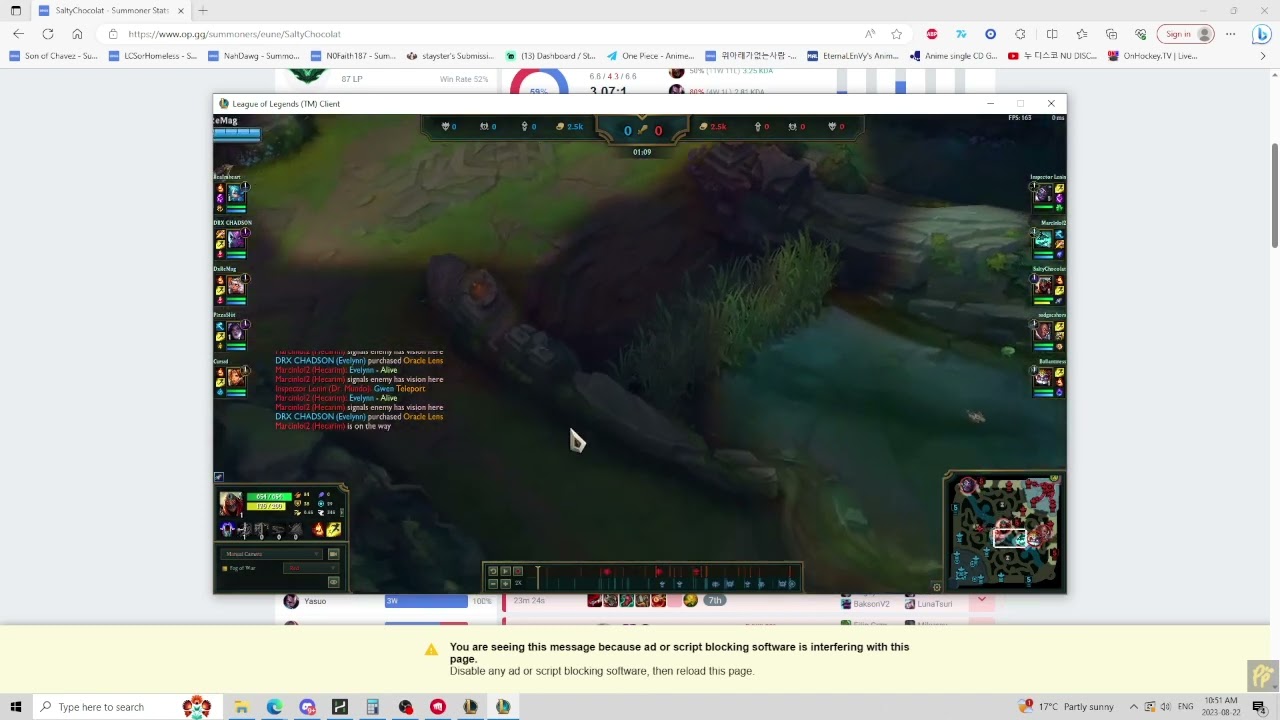
Task: Click the first ability icon in champion HUD
Action: click(245, 530)
